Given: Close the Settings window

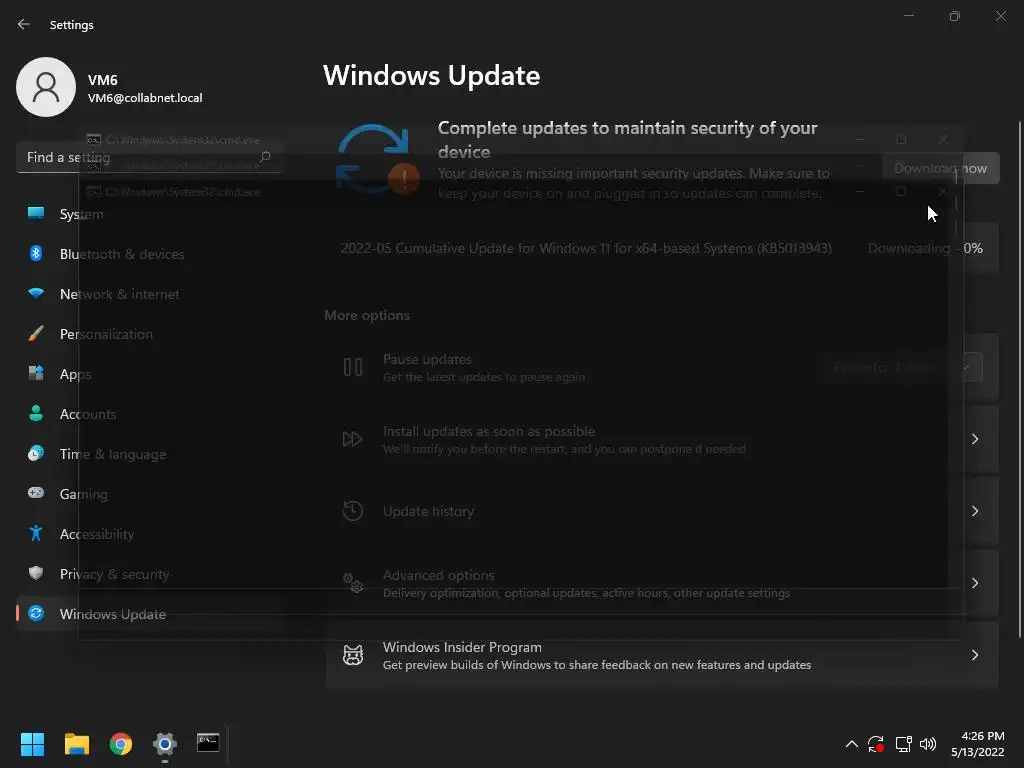Looking at the screenshot, I should pos(1000,16).
